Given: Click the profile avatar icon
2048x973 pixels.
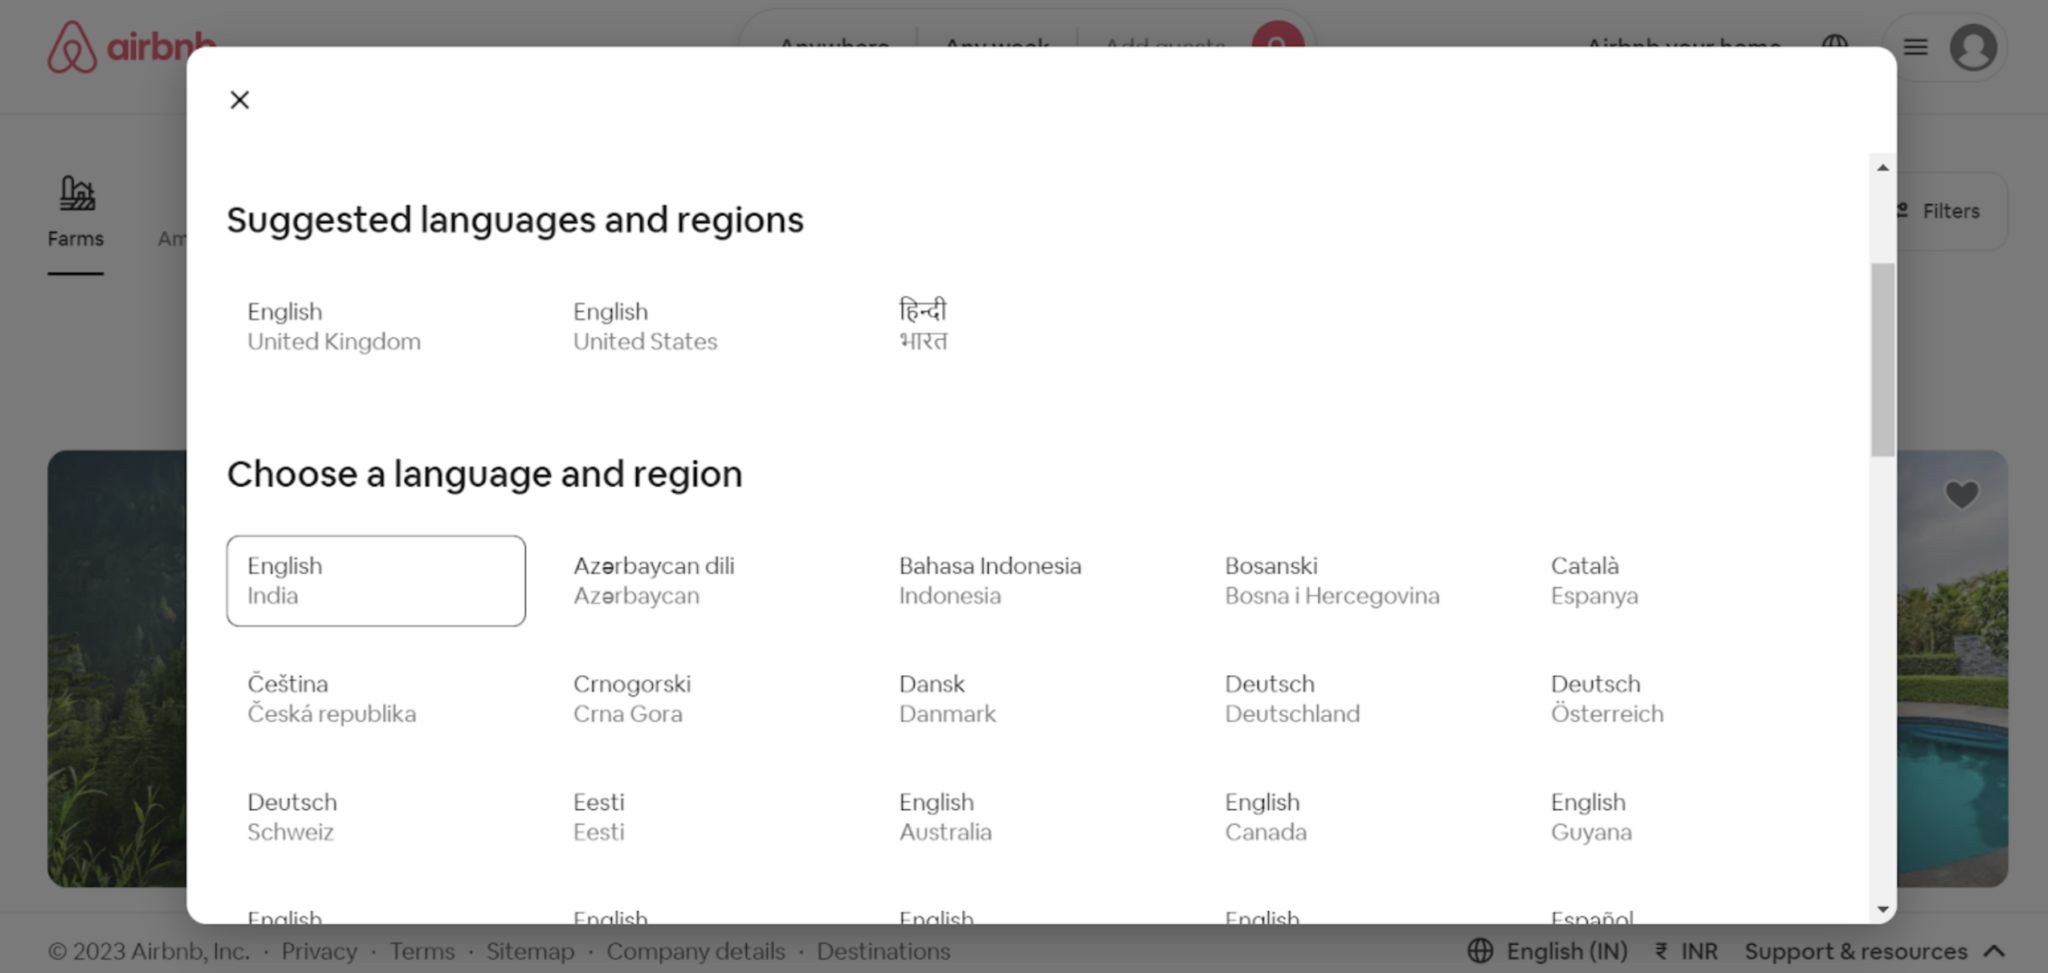Looking at the screenshot, I should click(1973, 46).
